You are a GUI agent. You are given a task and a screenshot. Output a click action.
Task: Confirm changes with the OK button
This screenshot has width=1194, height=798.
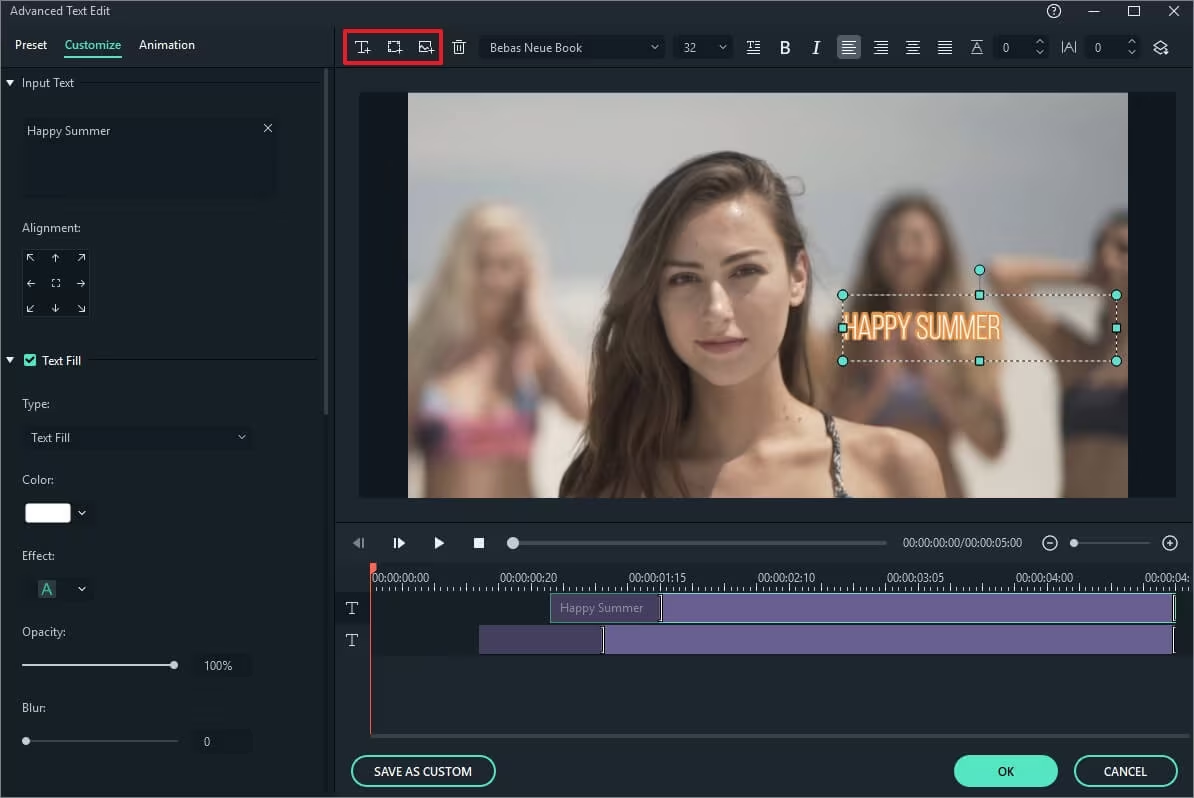tap(1005, 771)
